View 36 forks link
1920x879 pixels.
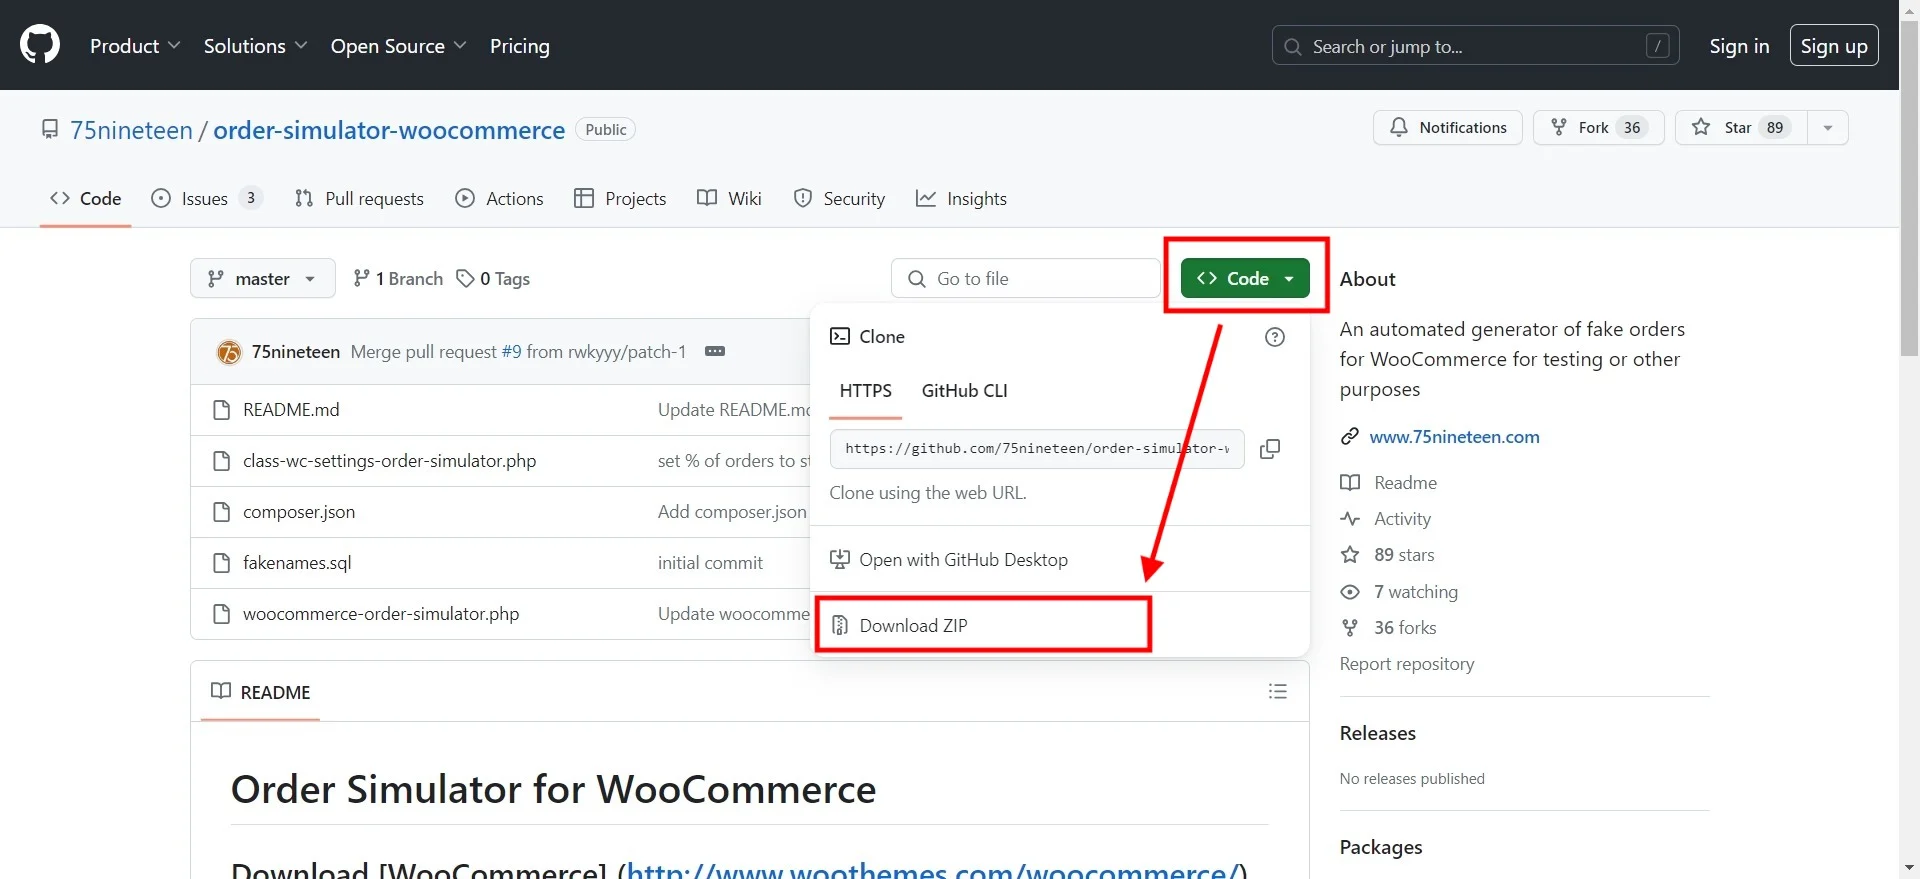click(1389, 628)
